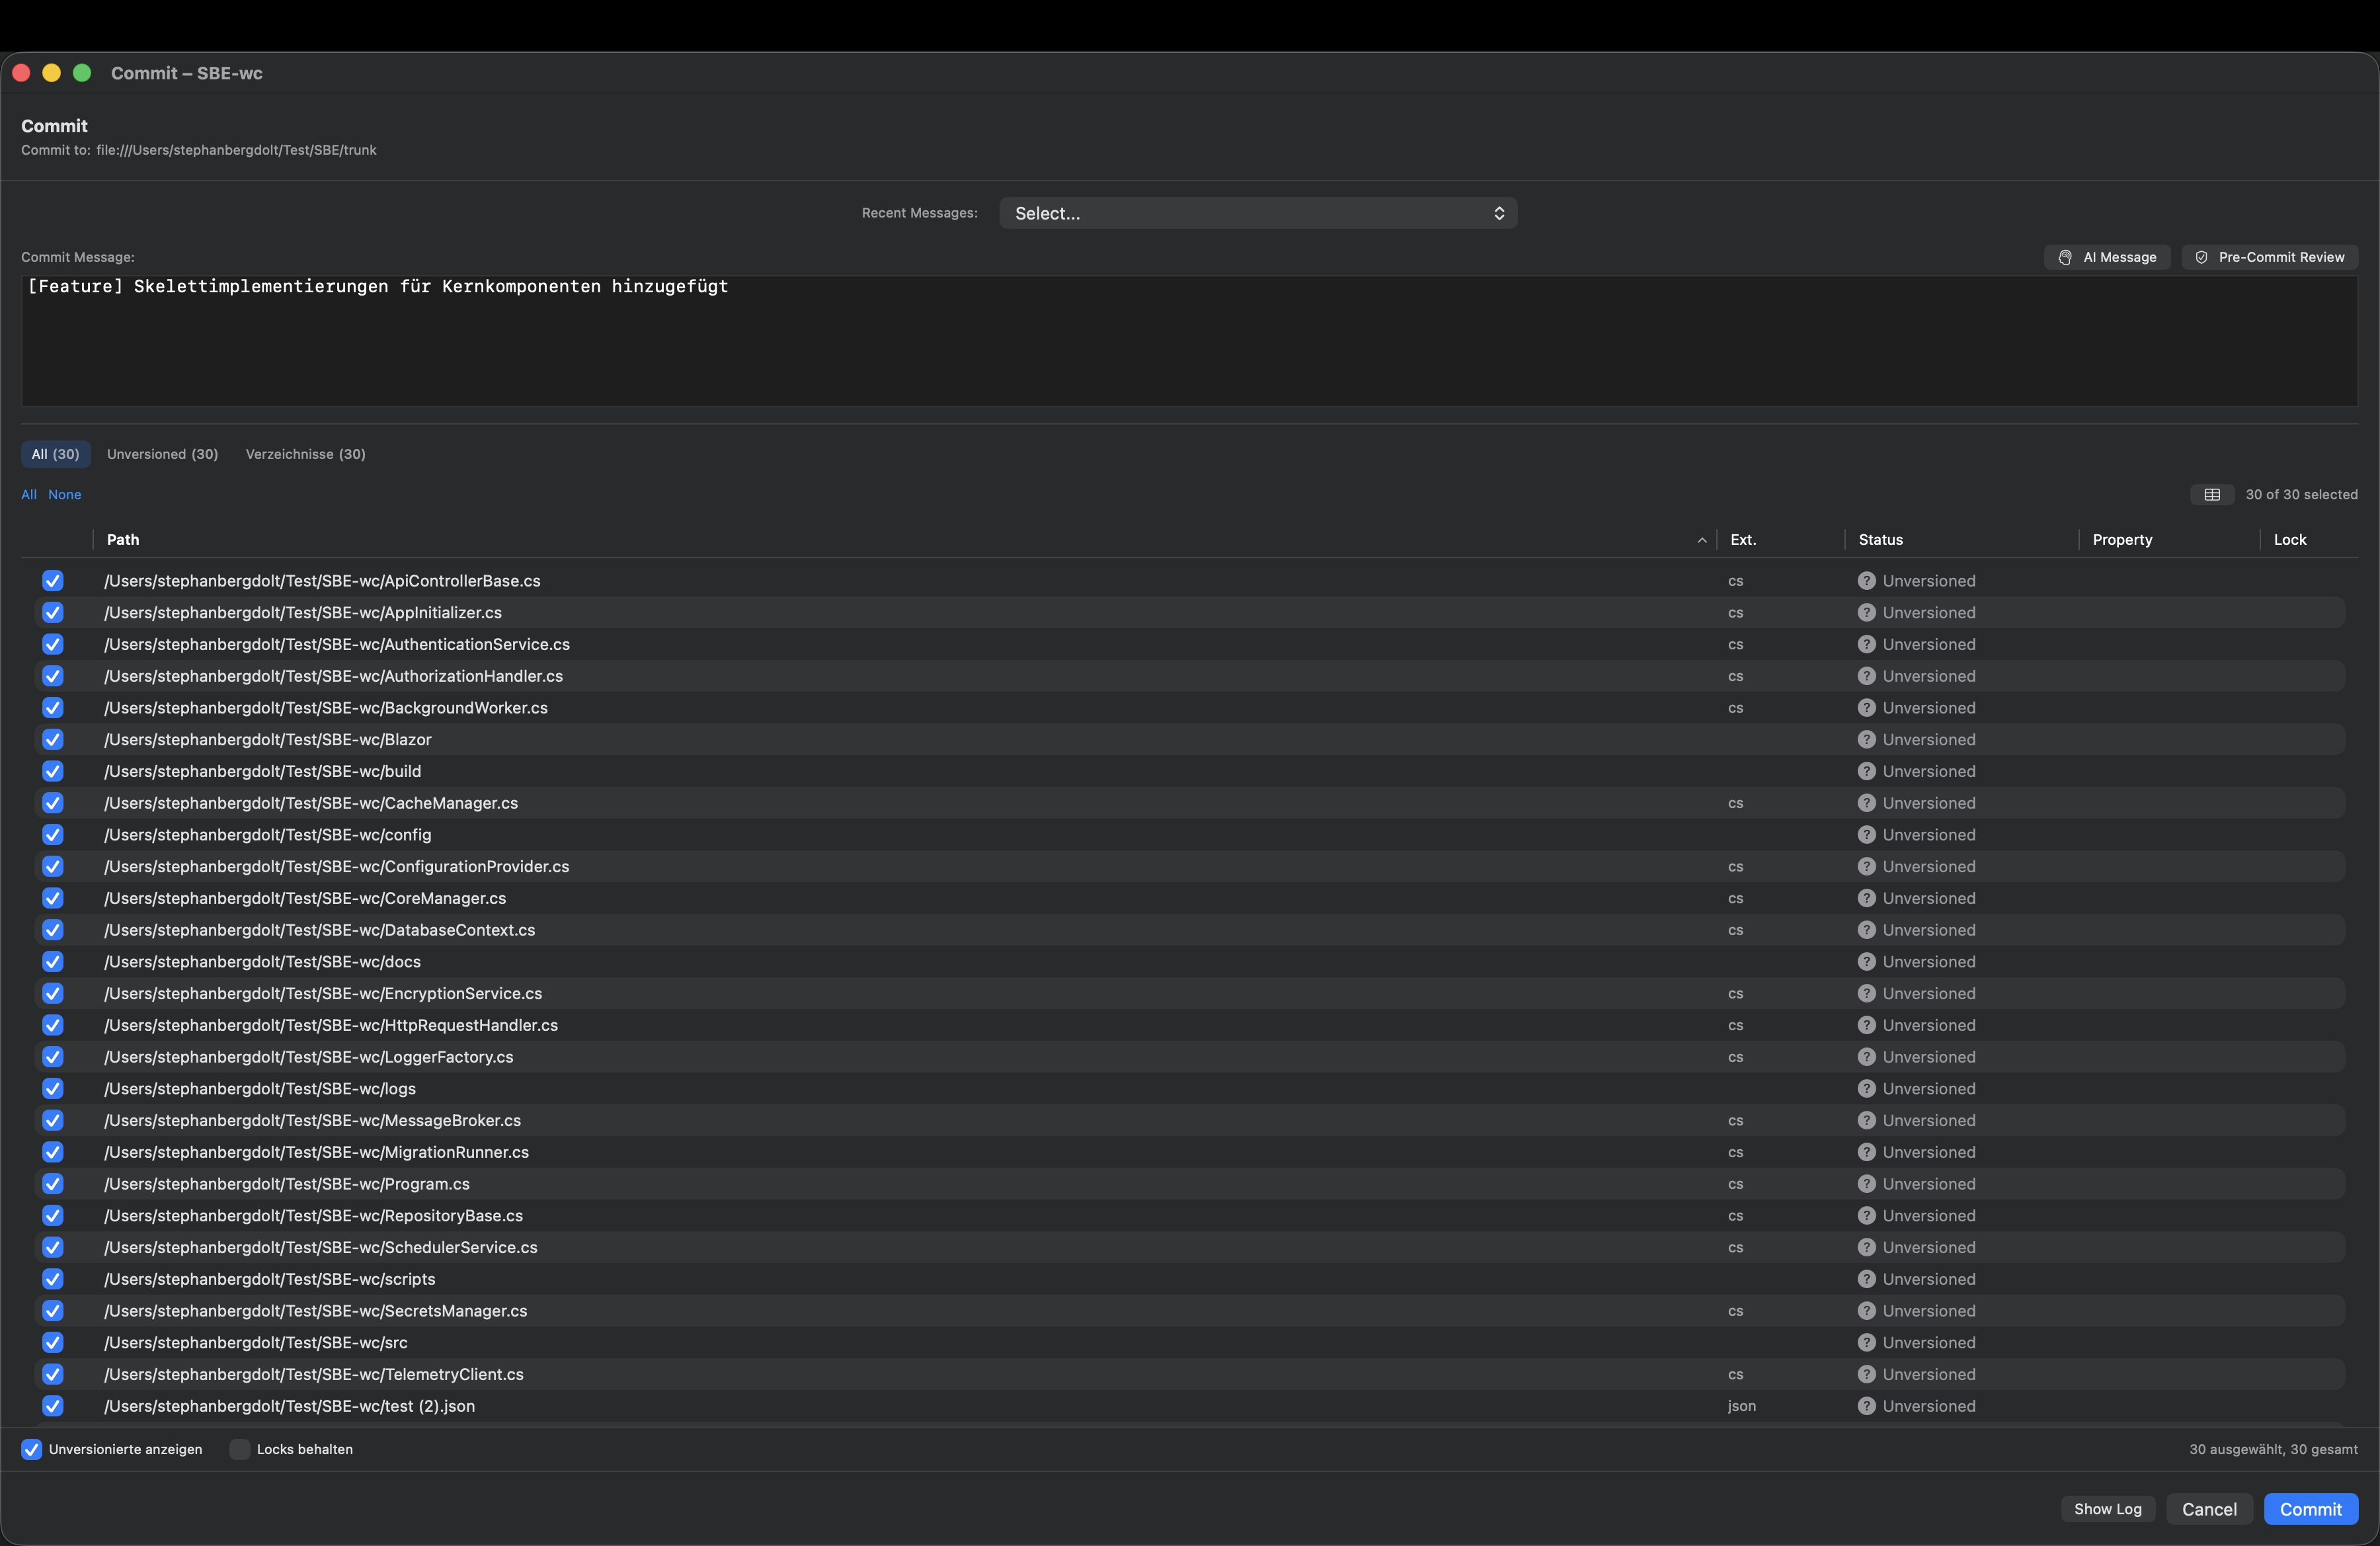2380x1546 pixels.
Task: Click the status icon for CoreManager.cs
Action: 1868,898
